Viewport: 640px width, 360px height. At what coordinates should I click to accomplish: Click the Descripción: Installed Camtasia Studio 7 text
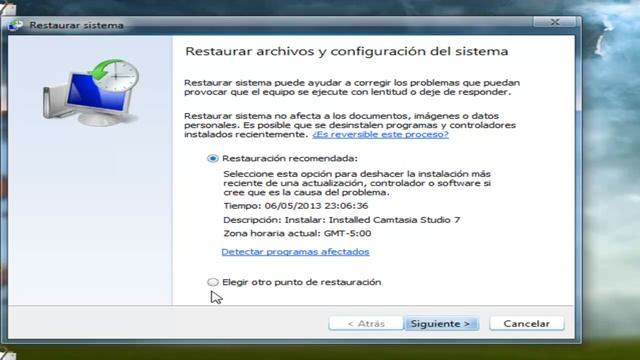[342, 220]
